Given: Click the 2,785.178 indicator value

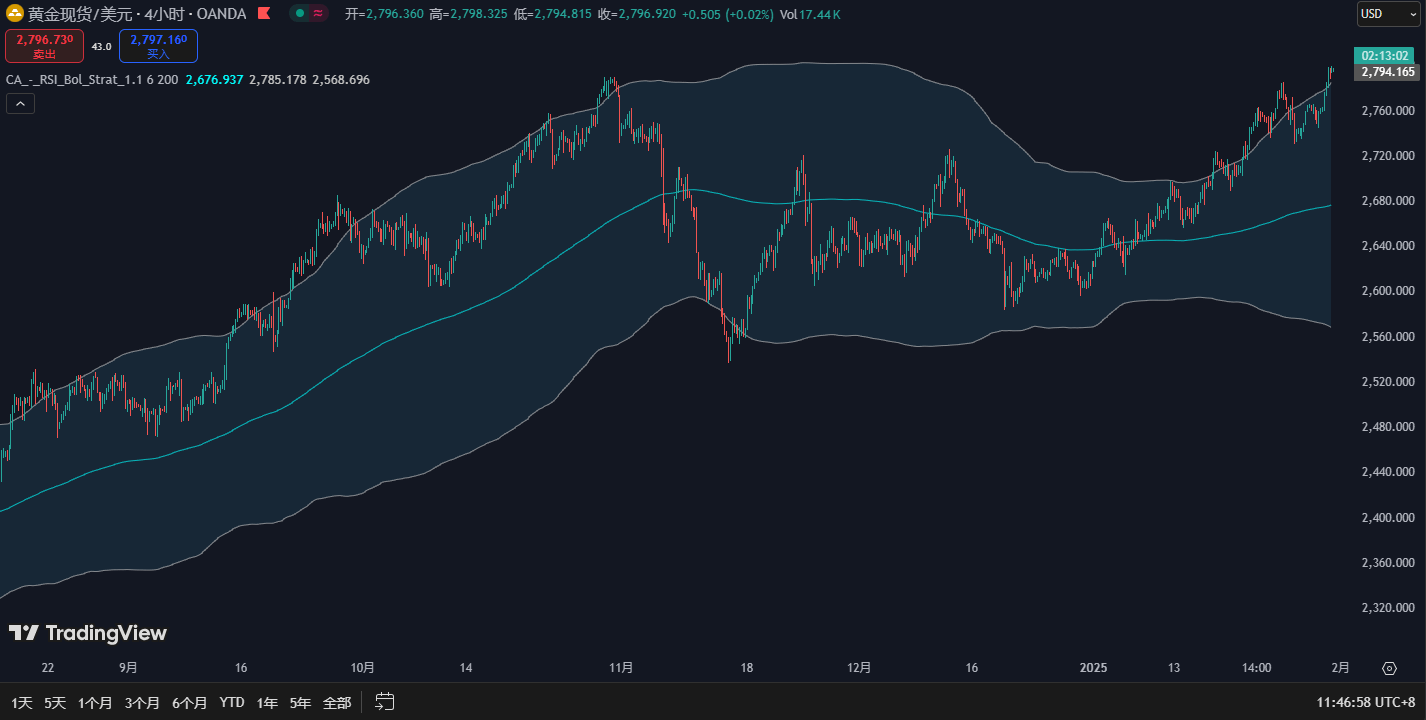Looking at the screenshot, I should coord(278,79).
